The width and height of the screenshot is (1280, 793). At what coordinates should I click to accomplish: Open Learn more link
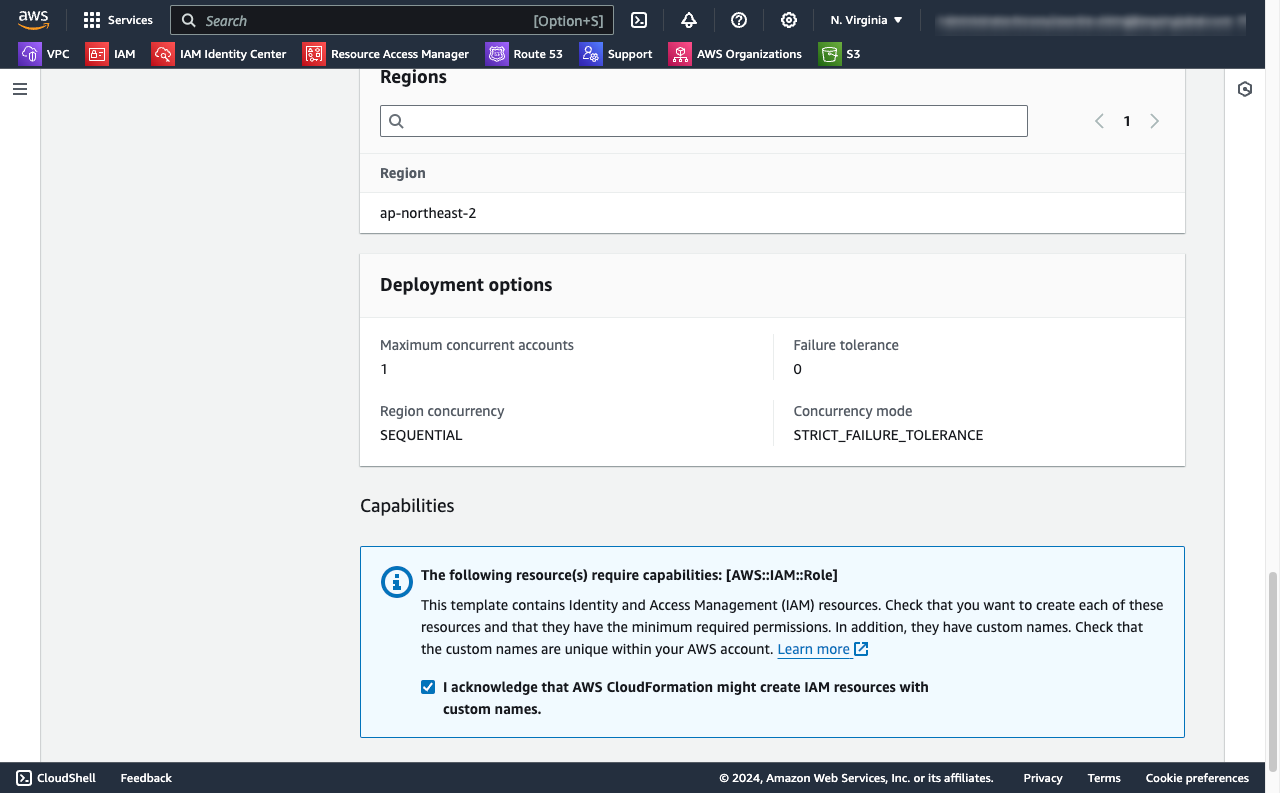point(823,649)
